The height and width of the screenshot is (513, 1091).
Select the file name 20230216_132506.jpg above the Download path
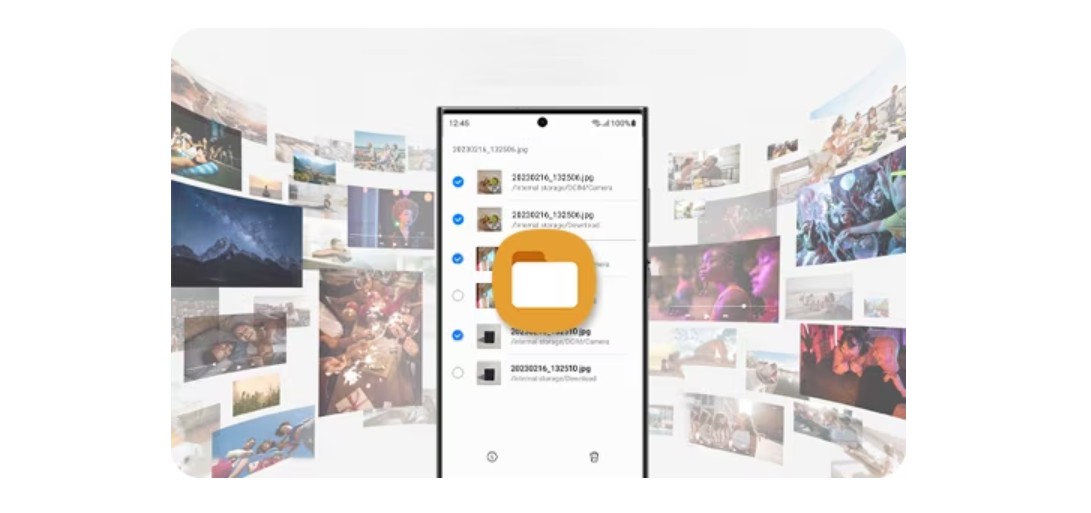553,214
